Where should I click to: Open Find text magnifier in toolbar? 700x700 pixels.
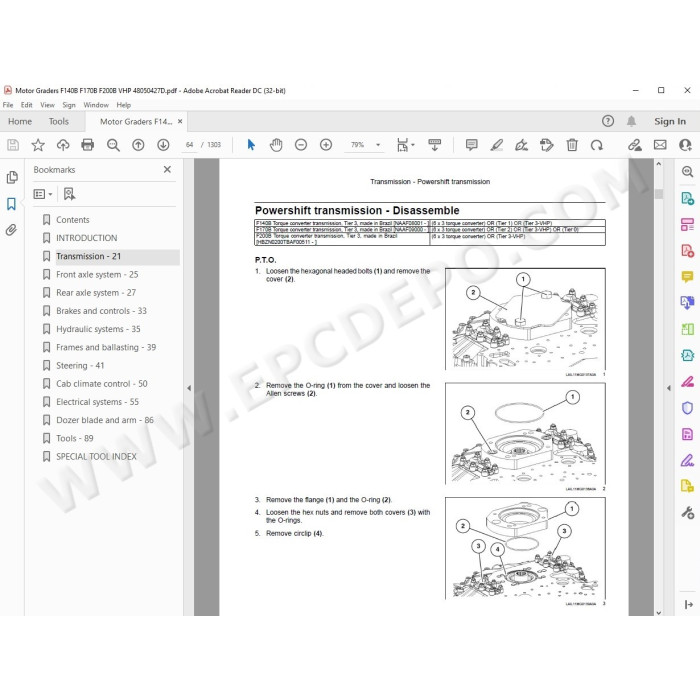(113, 145)
